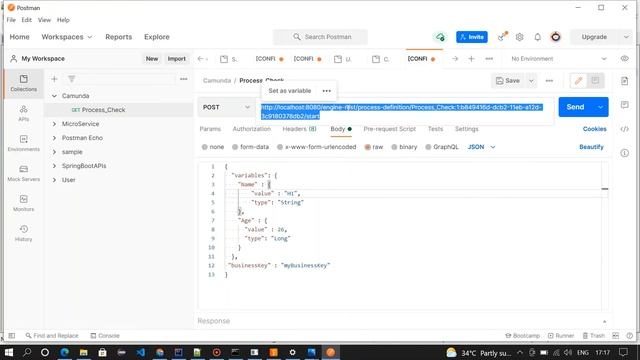
Task: Open the No Environment dropdown
Action: tap(558, 59)
